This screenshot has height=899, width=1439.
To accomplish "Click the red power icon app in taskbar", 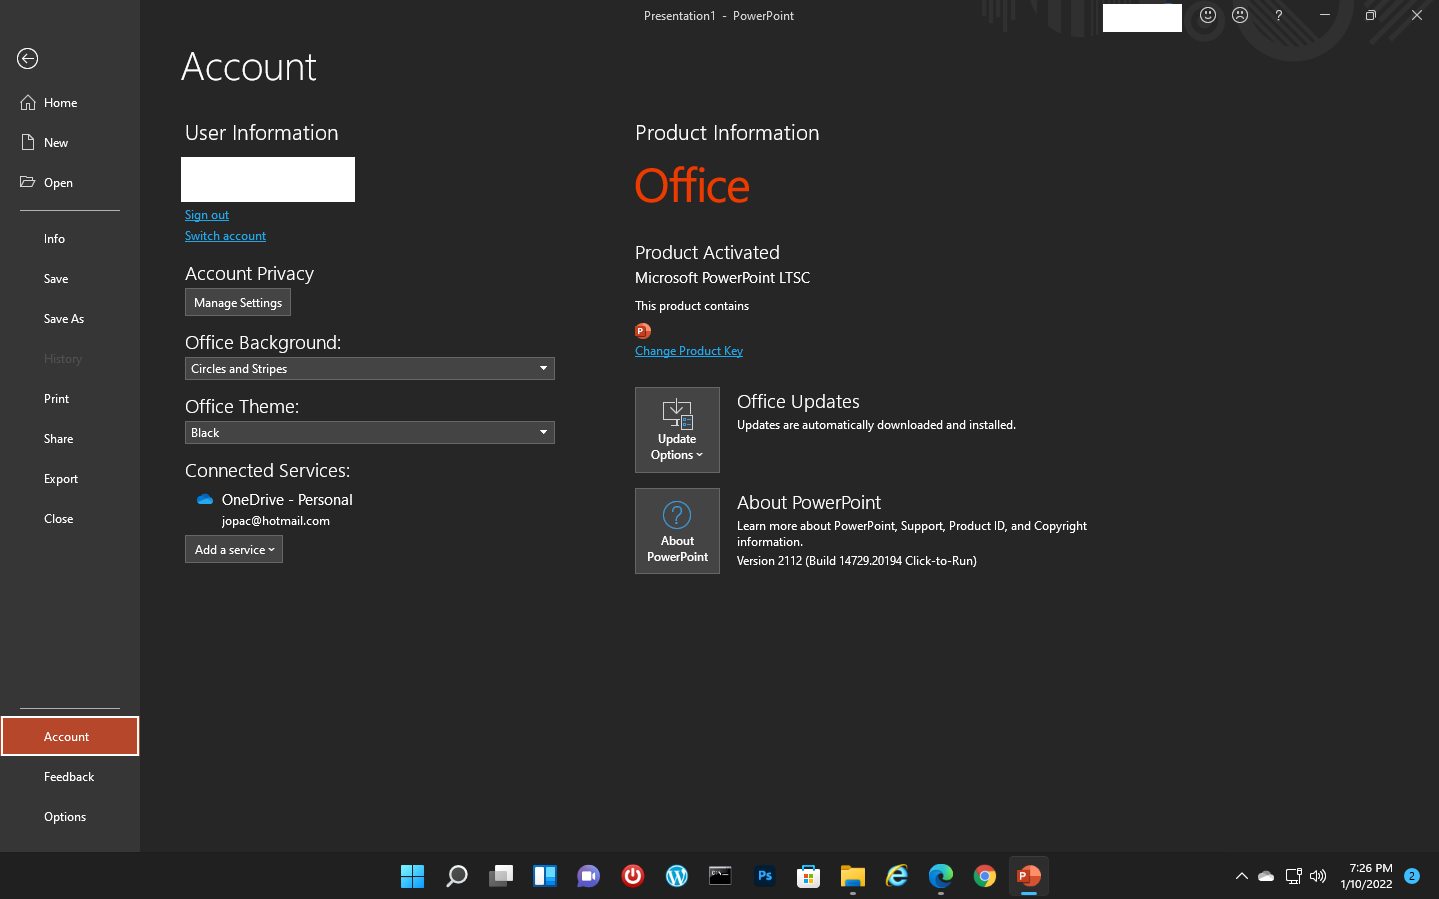I will 632,876.
